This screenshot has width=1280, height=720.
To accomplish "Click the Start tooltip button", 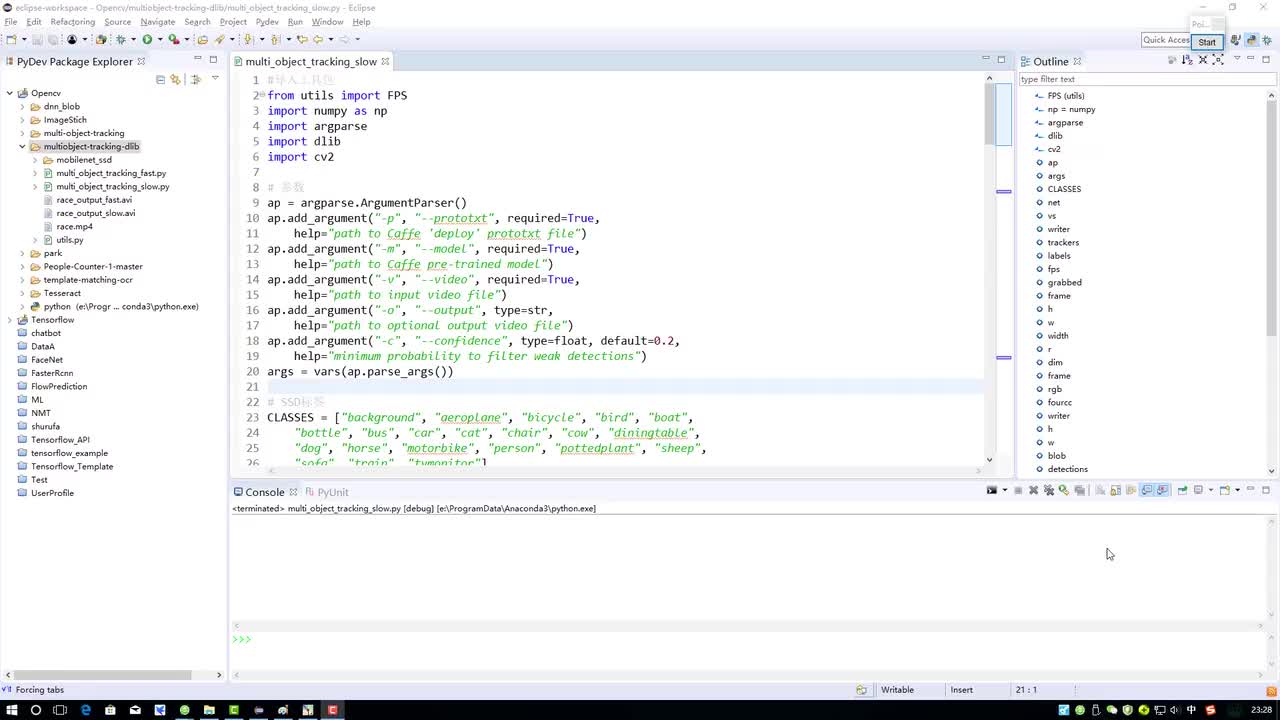I will tap(1207, 42).
